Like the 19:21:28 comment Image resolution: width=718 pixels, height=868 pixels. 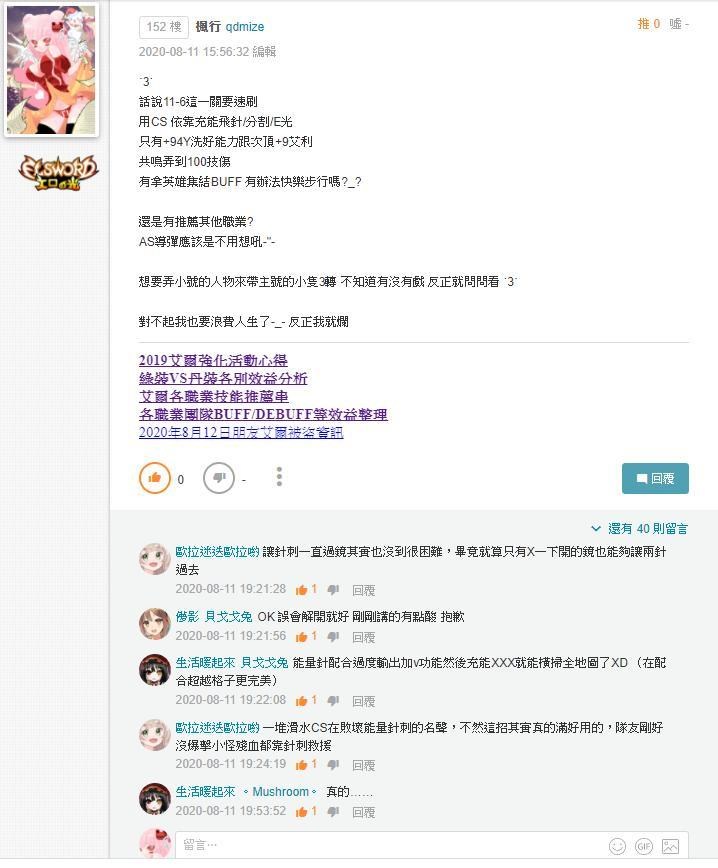click(x=301, y=590)
